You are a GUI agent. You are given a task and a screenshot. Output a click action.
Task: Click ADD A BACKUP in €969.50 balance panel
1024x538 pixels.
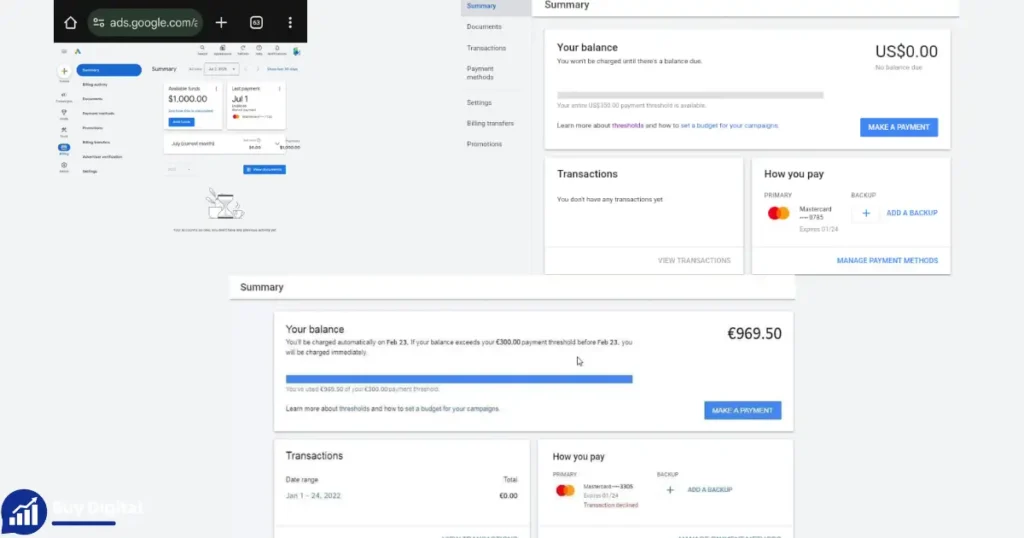[x=710, y=490]
